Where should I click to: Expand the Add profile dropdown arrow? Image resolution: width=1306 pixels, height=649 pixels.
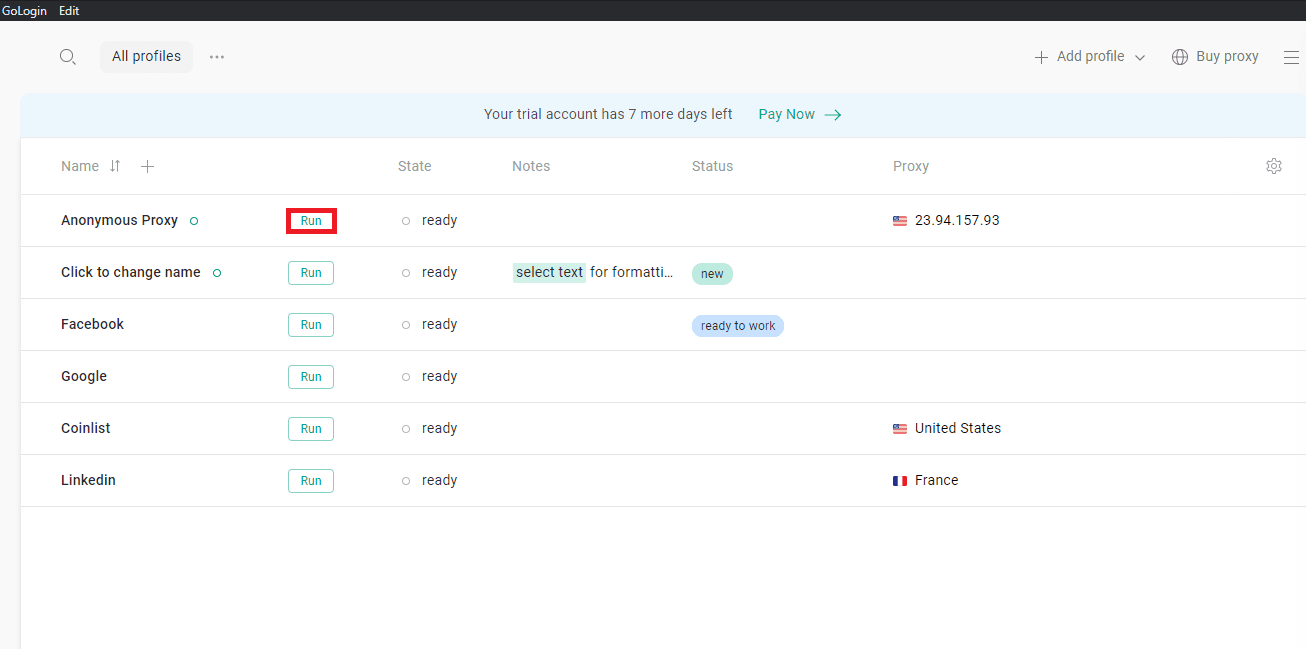click(x=1140, y=57)
